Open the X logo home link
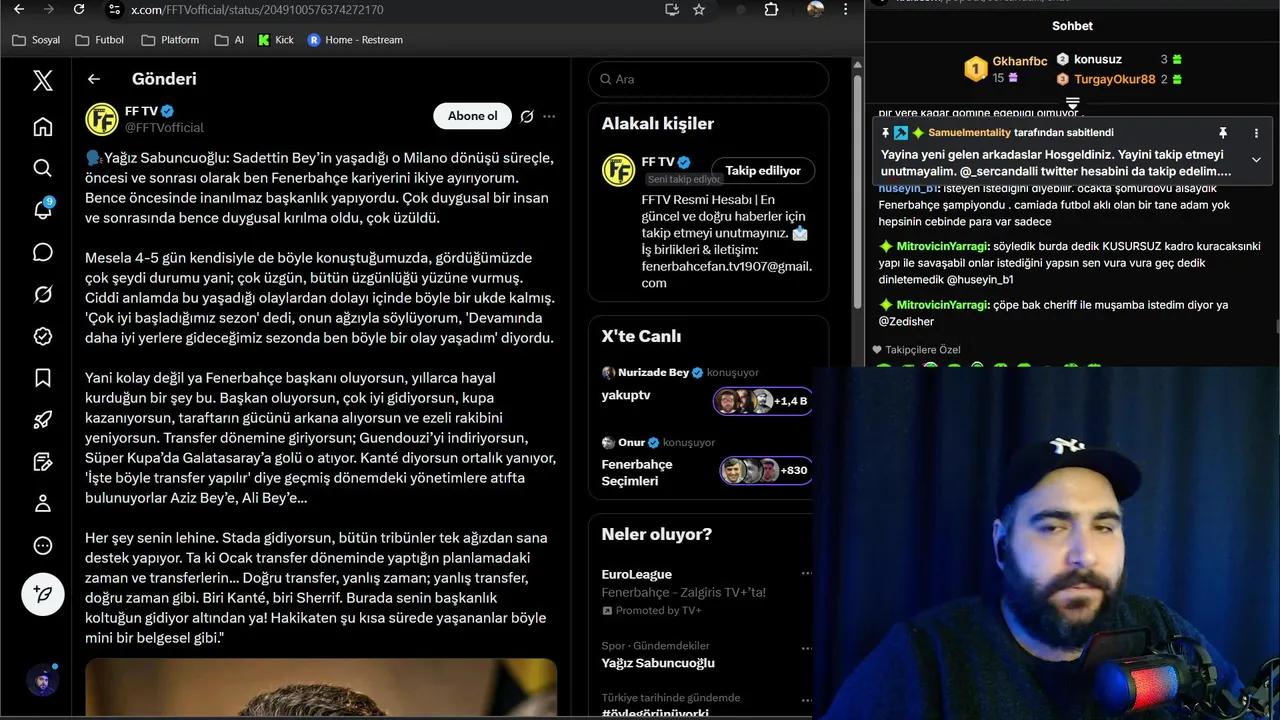 coord(42,80)
